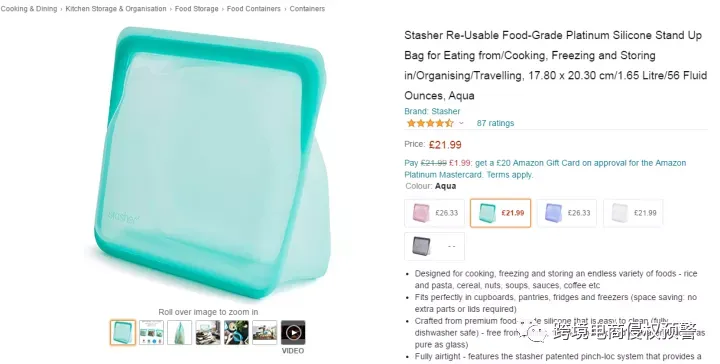This screenshot has height=364, width=720.
Task: Expand the star rating dropdown arrow
Action: (461, 123)
